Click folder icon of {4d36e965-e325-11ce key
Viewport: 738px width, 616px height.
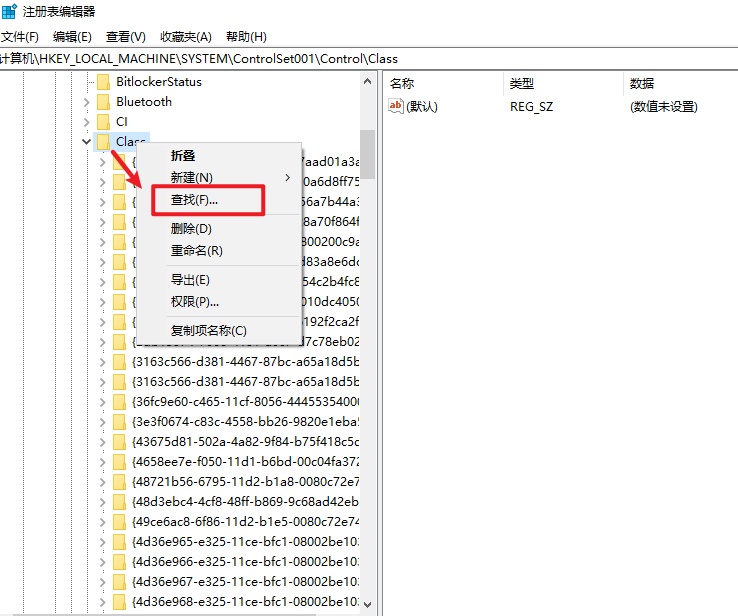tap(120, 542)
